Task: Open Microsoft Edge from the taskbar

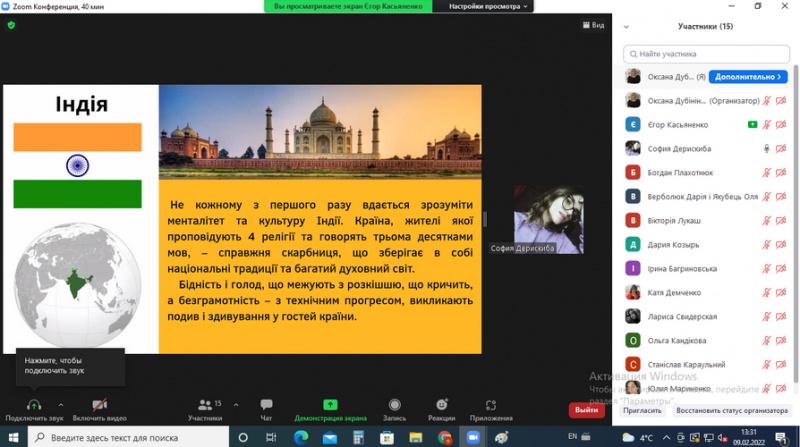Action: pyautogui.click(x=301, y=437)
